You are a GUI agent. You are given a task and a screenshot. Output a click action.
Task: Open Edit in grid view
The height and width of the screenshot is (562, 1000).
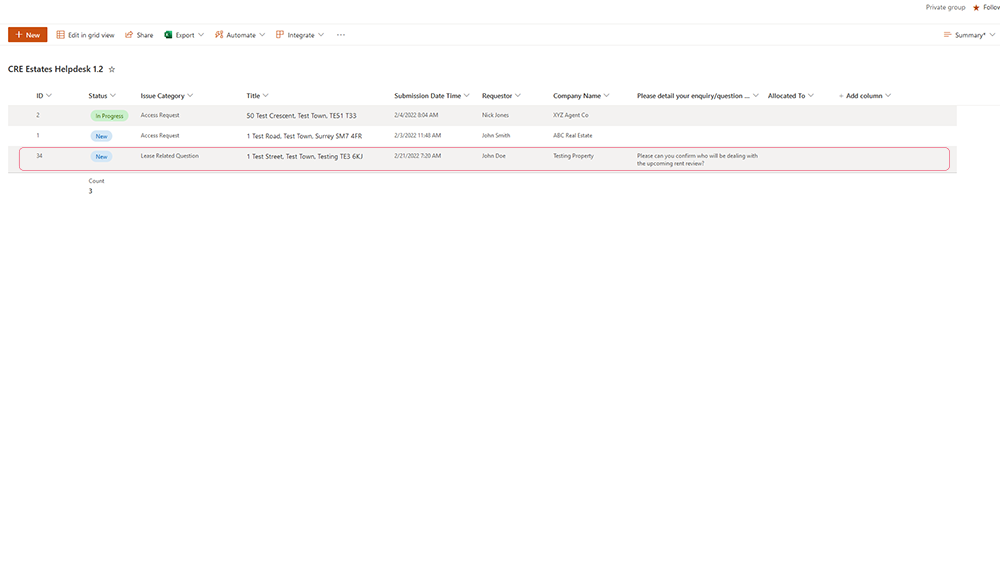coord(85,35)
